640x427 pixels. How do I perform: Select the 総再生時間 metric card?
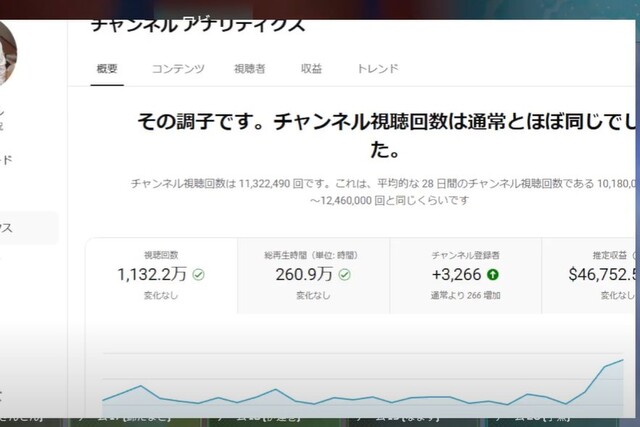coord(313,276)
